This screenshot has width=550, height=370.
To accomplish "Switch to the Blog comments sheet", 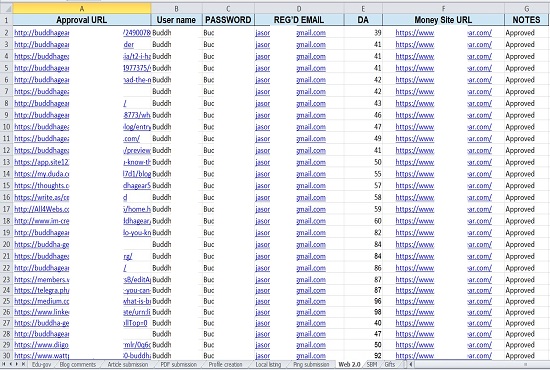I will pyautogui.click(x=78, y=364).
